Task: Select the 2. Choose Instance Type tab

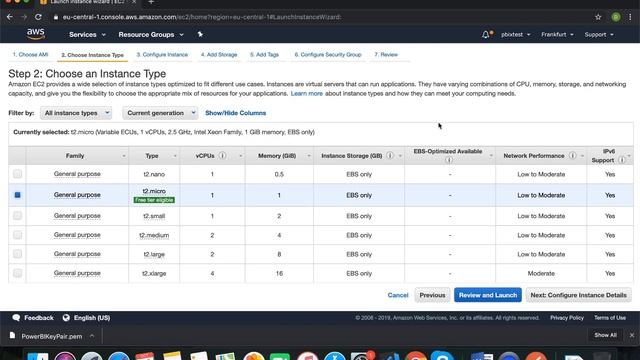Action: point(92,55)
